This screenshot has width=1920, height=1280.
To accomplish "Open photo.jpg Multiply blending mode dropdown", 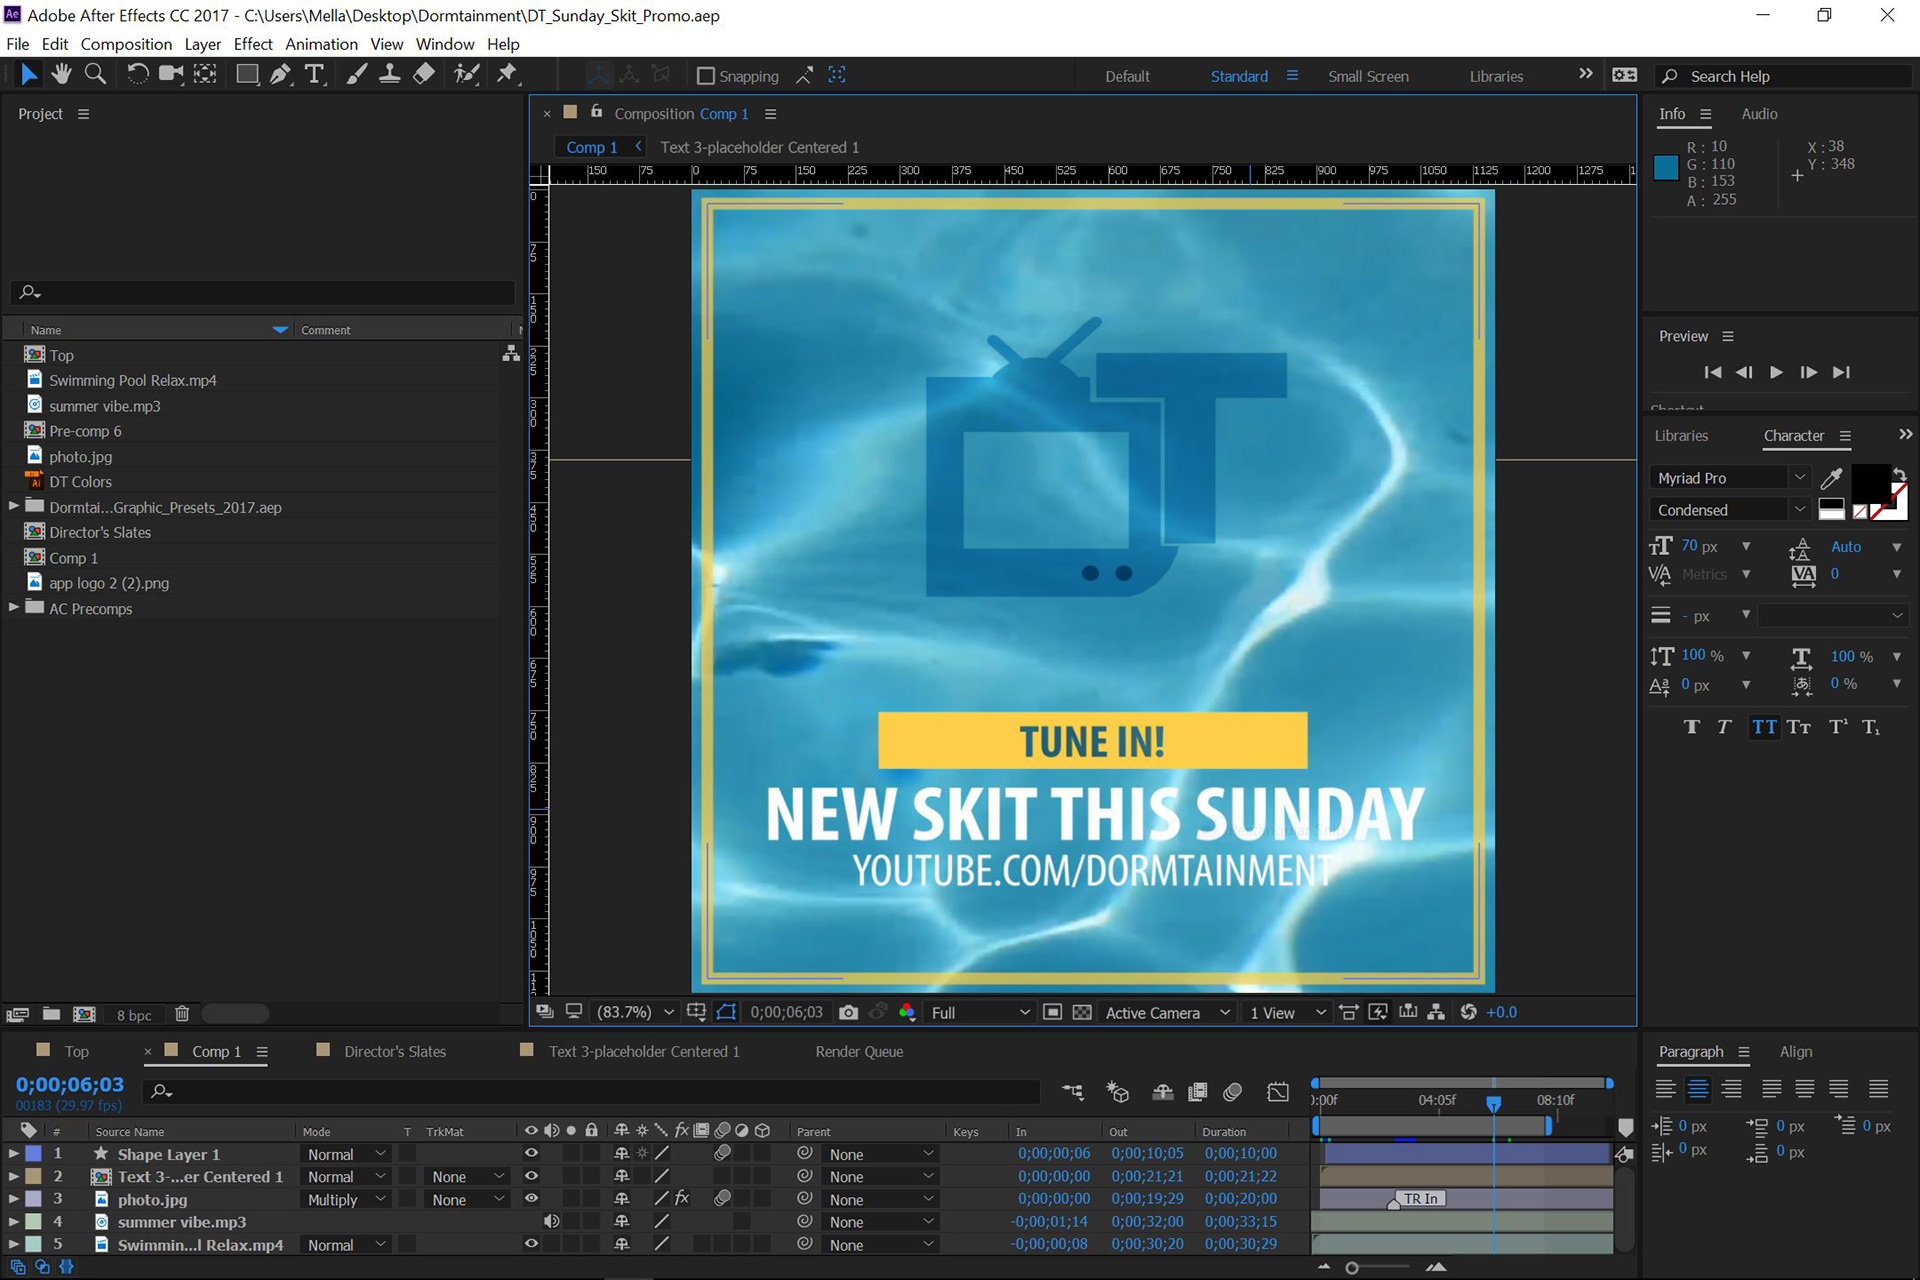I will [346, 1199].
